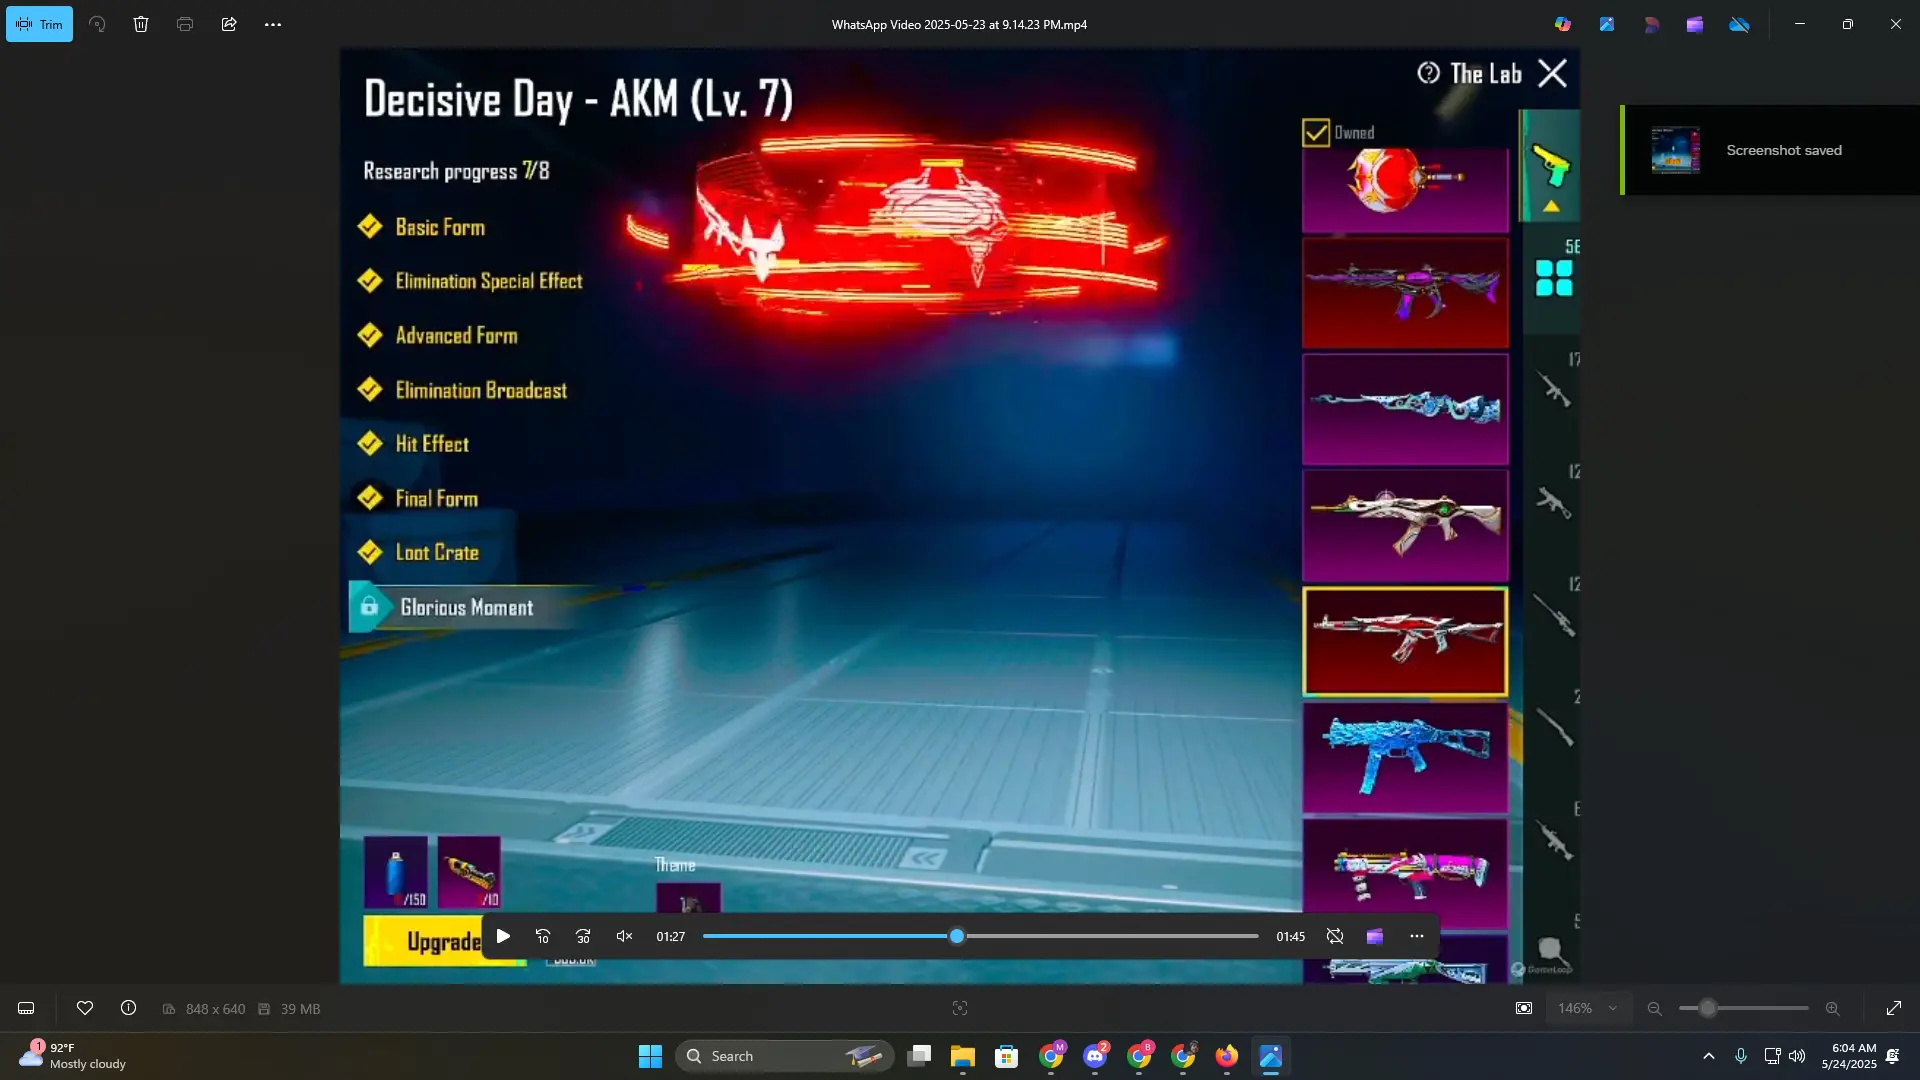
Task: Open the weather widget showing 92°F
Action: 75,1056
